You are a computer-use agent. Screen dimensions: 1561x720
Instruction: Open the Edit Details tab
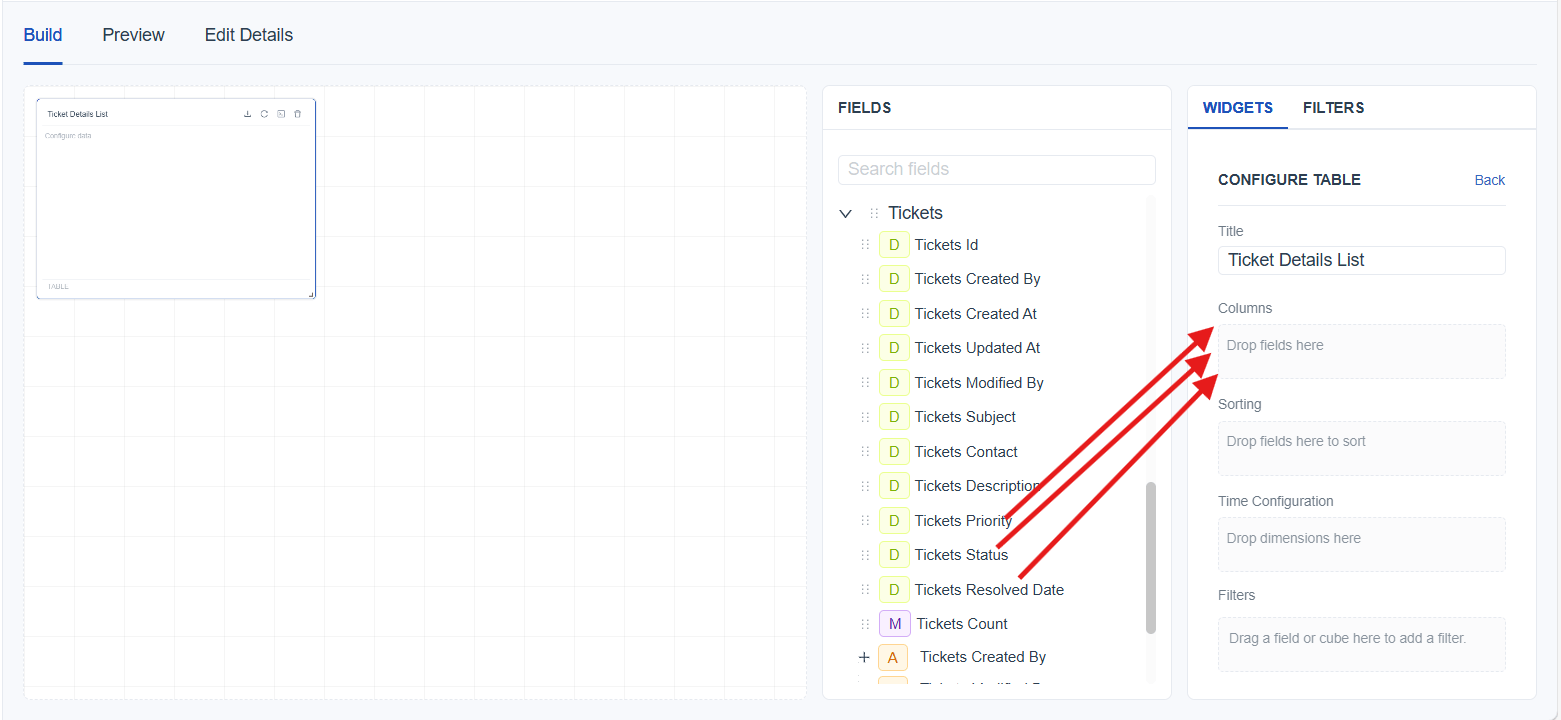pos(249,35)
